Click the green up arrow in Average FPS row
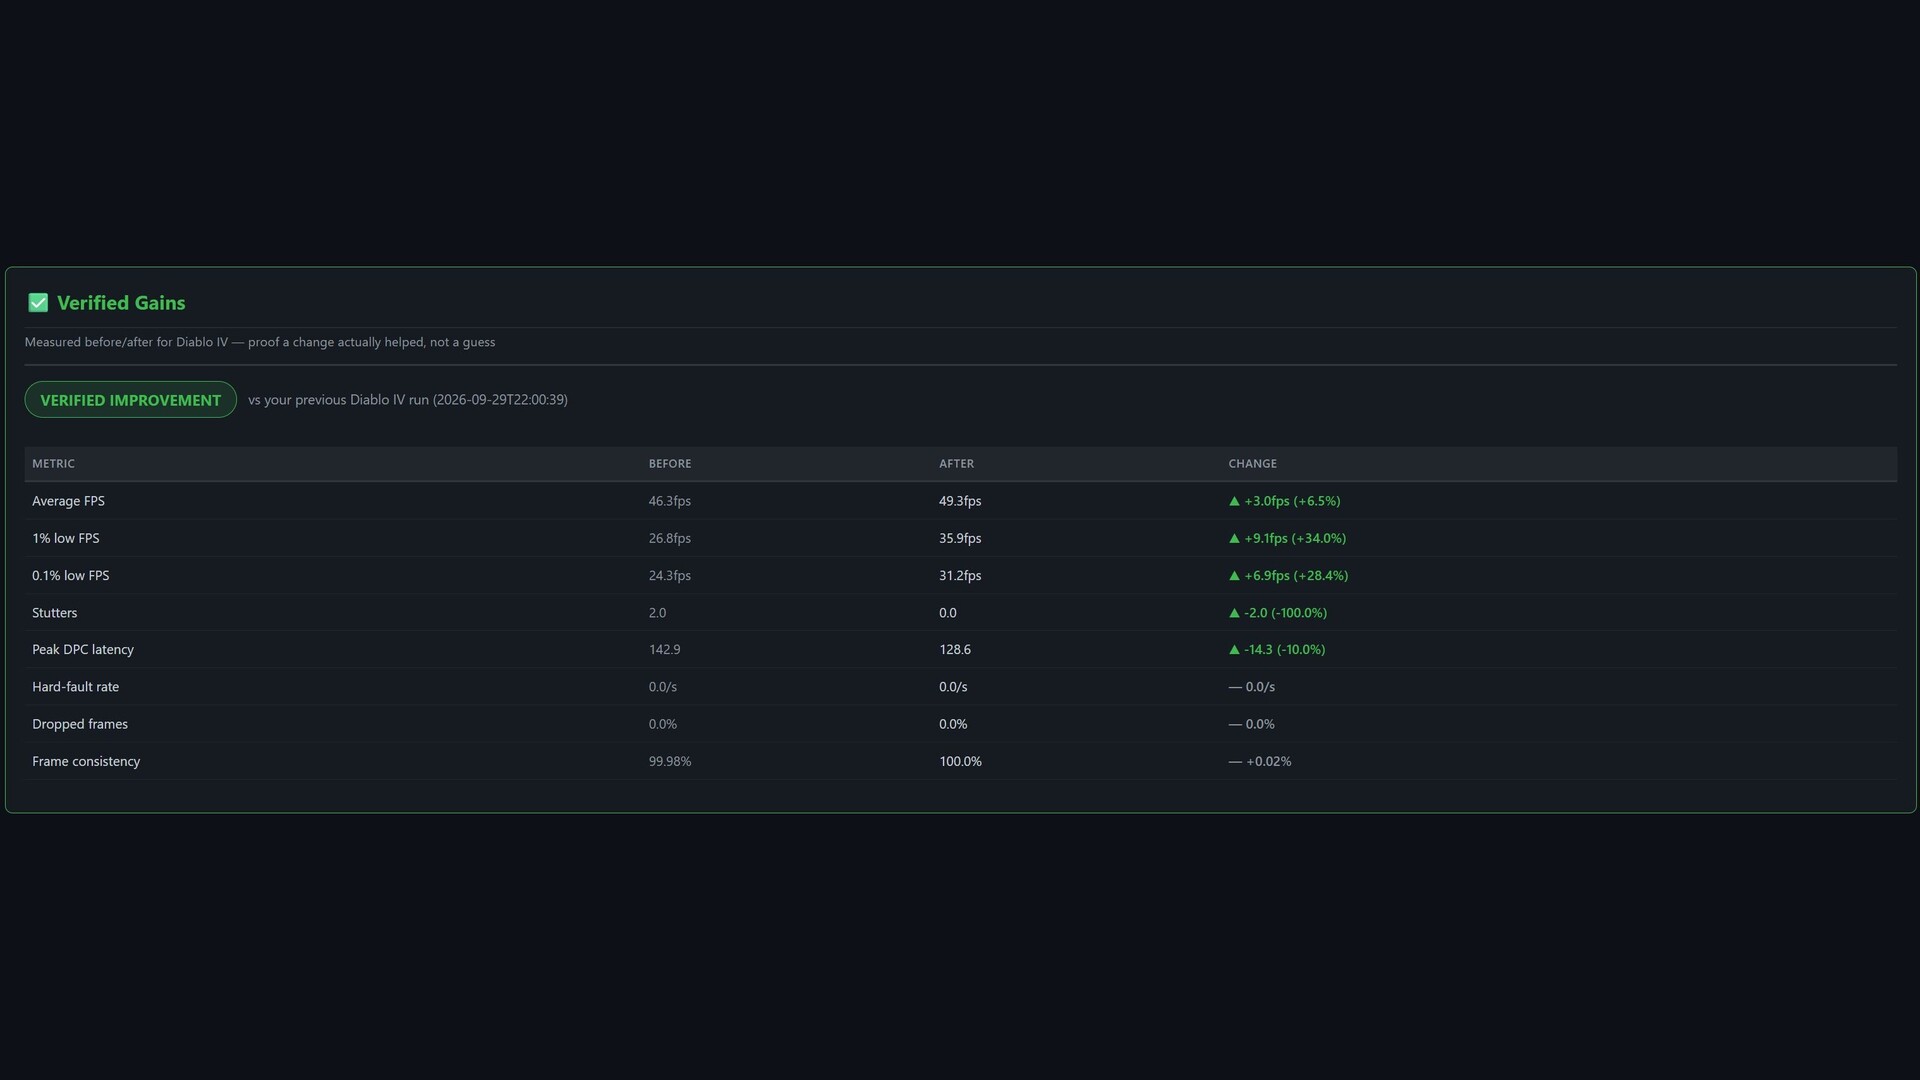The height and width of the screenshot is (1080, 1920). click(1234, 501)
